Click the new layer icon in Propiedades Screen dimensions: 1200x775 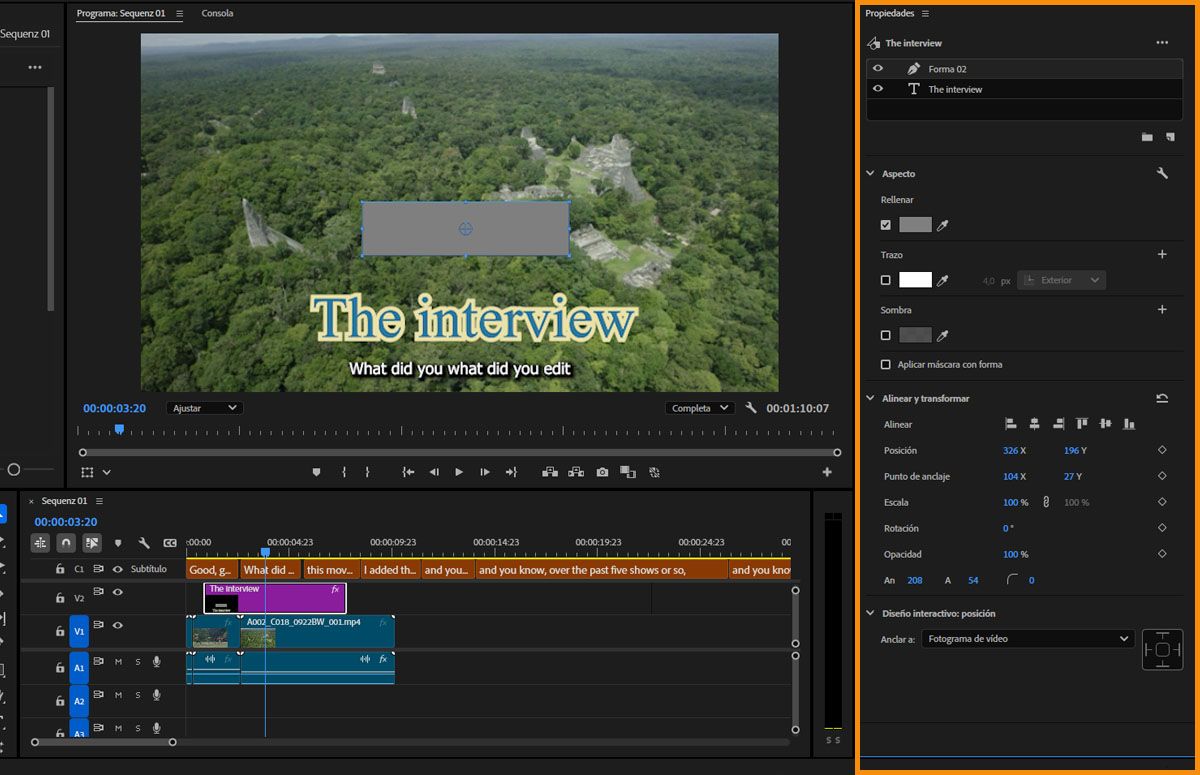(x=1170, y=137)
